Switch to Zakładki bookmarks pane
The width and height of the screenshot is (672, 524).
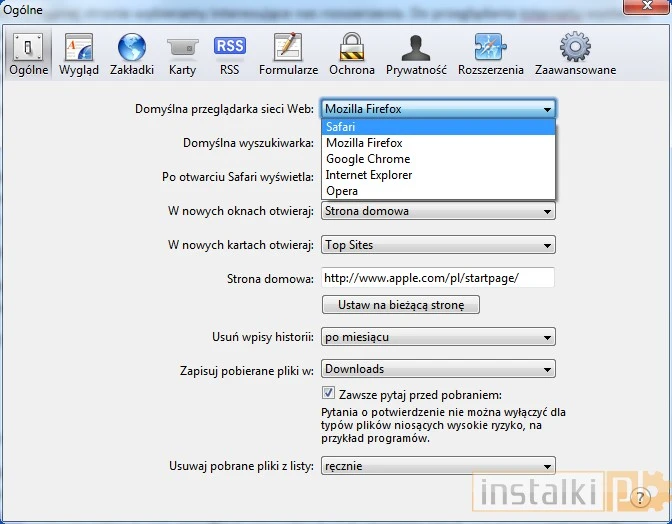click(131, 54)
